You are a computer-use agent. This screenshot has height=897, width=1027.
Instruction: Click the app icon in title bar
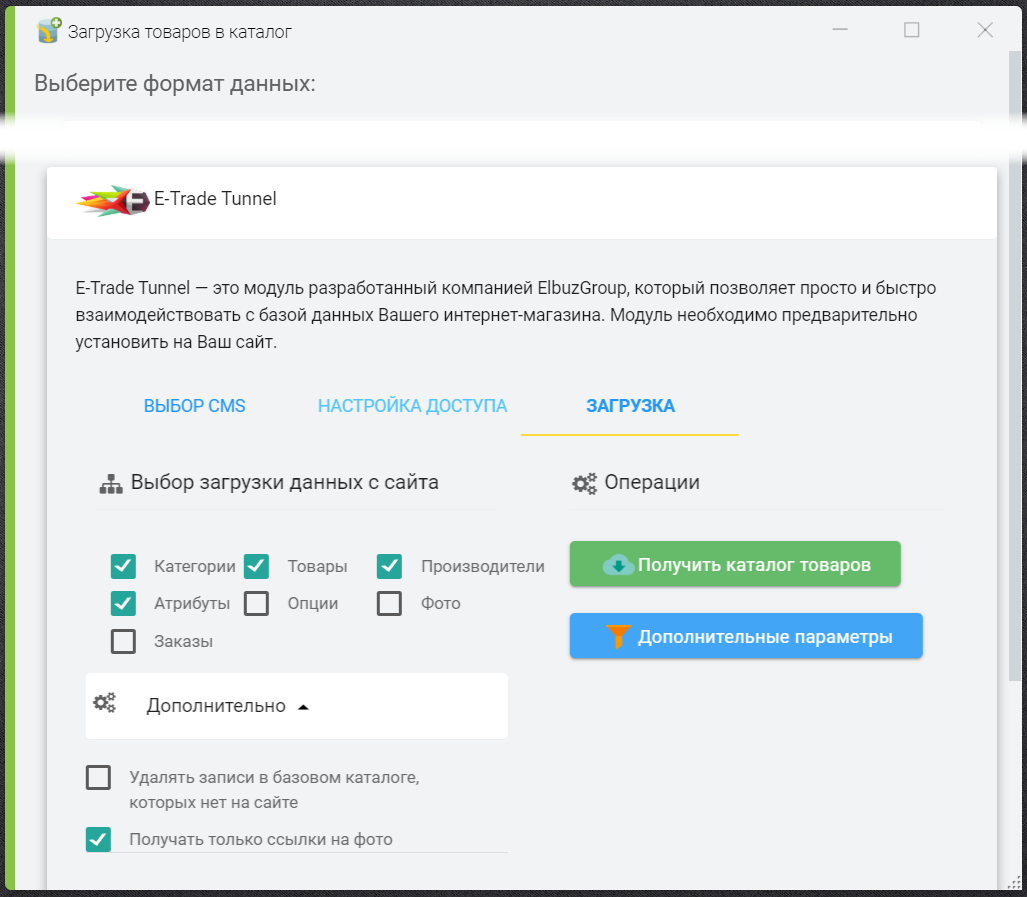point(49,31)
